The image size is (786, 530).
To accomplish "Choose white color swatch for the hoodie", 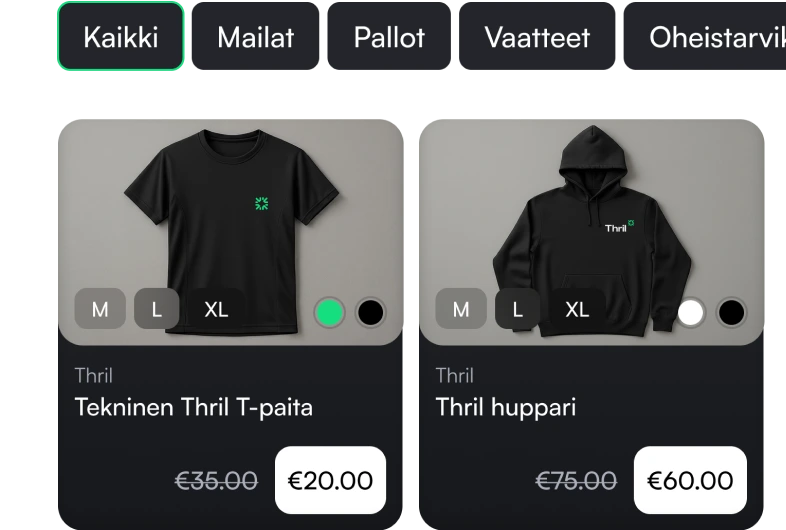I will (x=690, y=312).
